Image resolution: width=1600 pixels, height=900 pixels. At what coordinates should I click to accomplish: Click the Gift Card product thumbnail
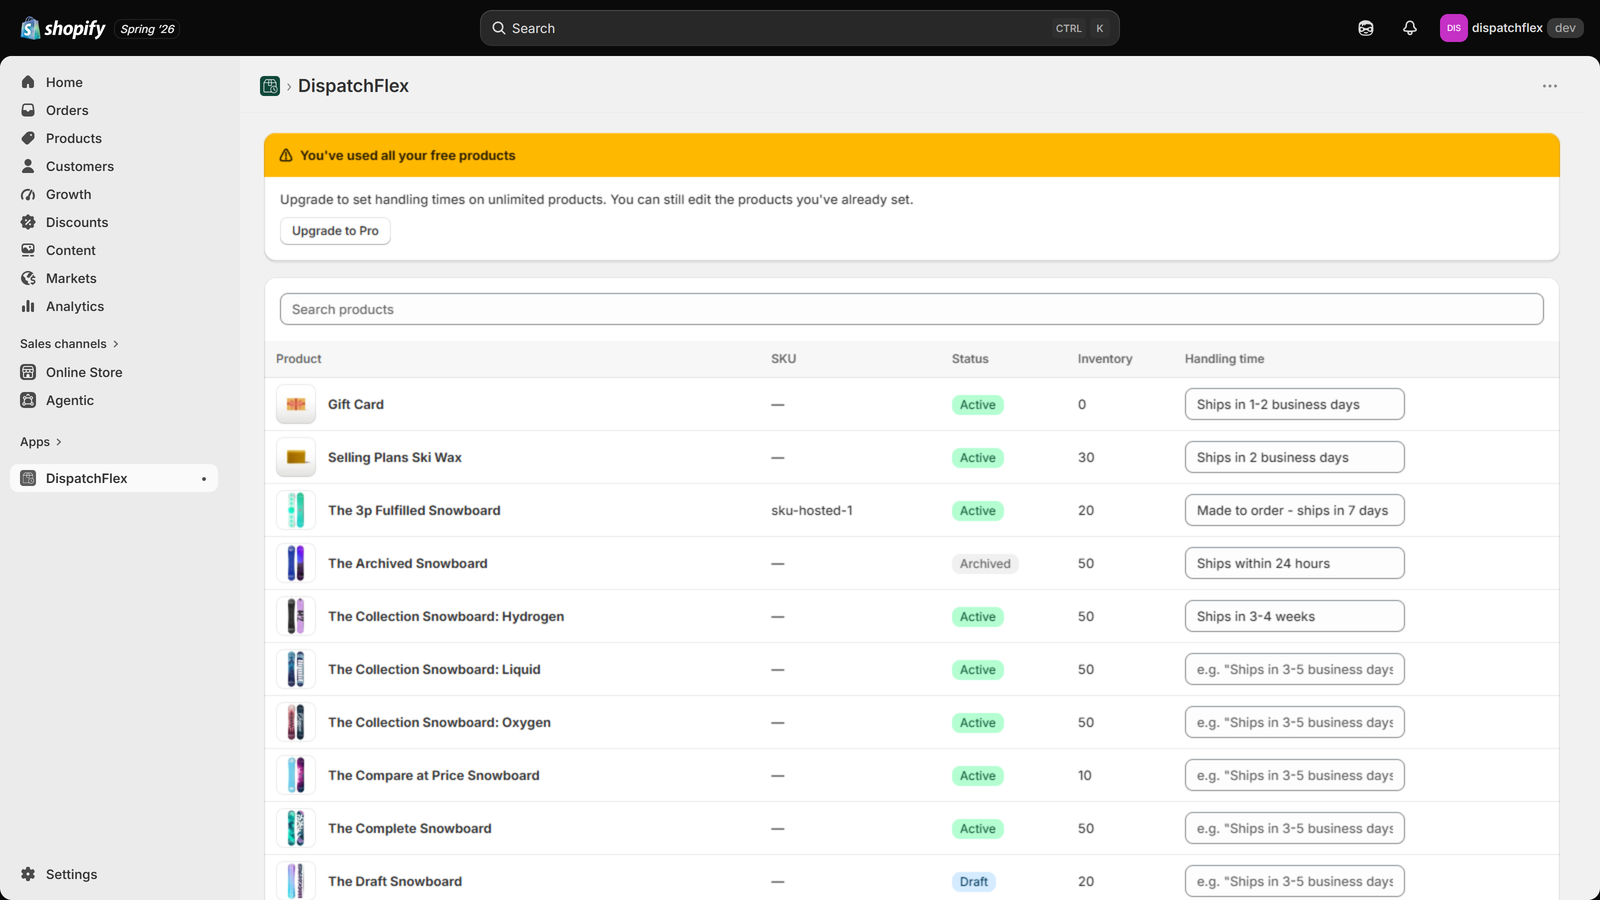(x=296, y=404)
